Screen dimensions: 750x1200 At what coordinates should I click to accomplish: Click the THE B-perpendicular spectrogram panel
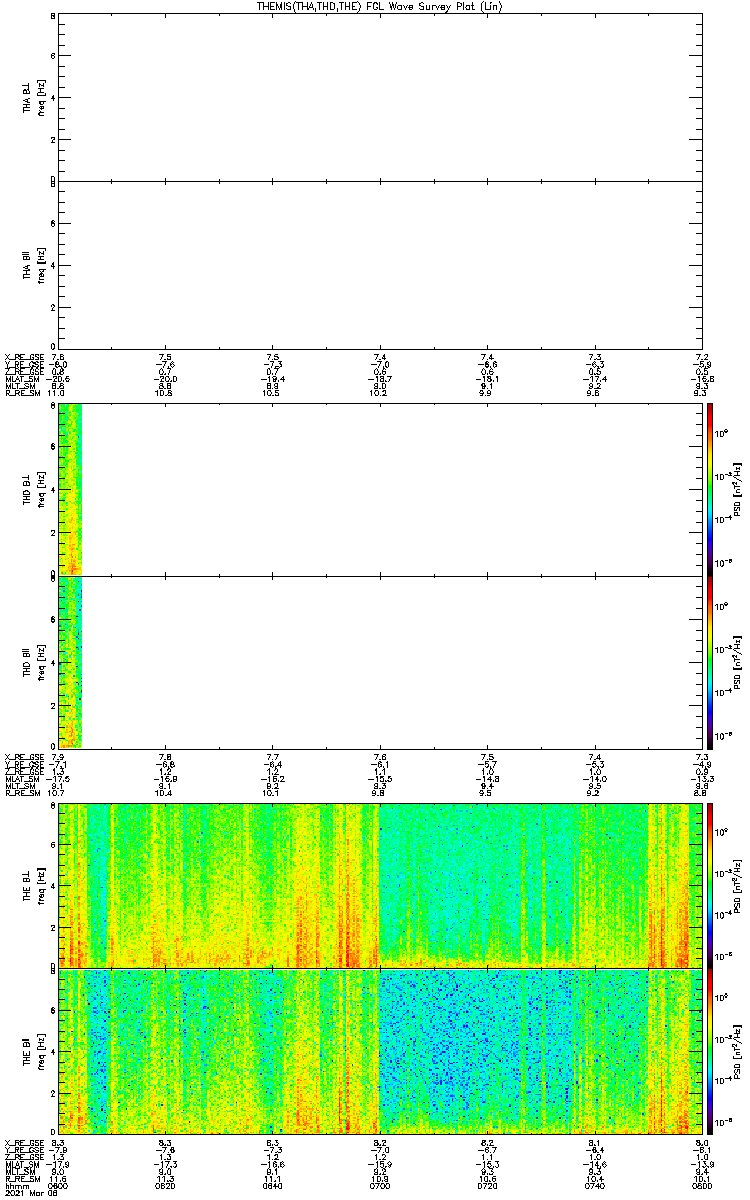(380, 884)
